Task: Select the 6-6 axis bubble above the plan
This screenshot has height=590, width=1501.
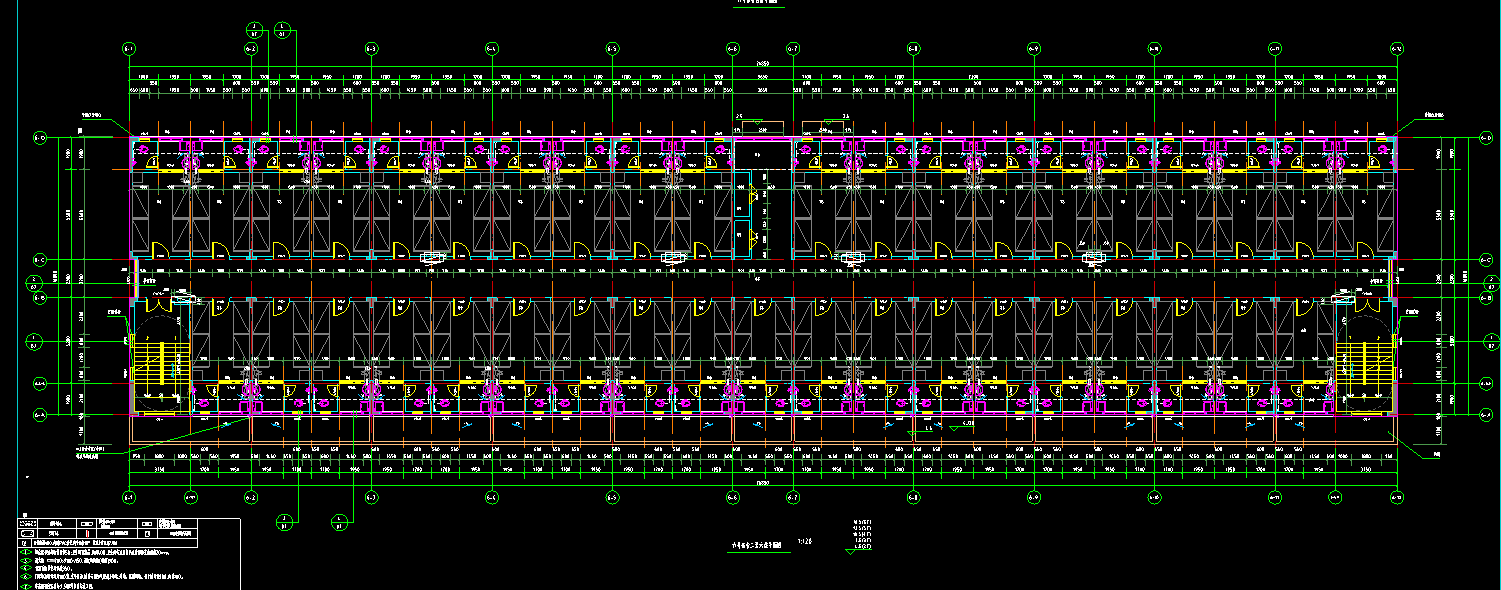Action: [x=732, y=48]
